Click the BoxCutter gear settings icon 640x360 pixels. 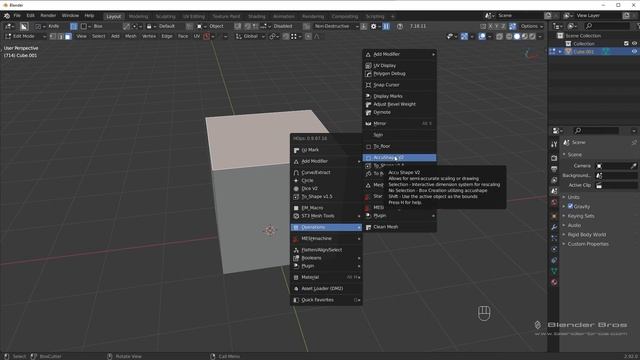[x=373, y=26]
